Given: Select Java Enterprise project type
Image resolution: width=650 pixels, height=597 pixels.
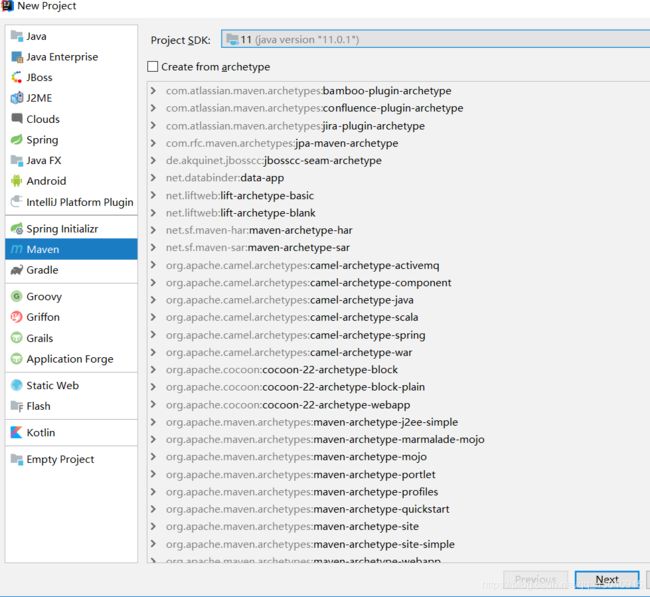Looking at the screenshot, I should coord(71,57).
